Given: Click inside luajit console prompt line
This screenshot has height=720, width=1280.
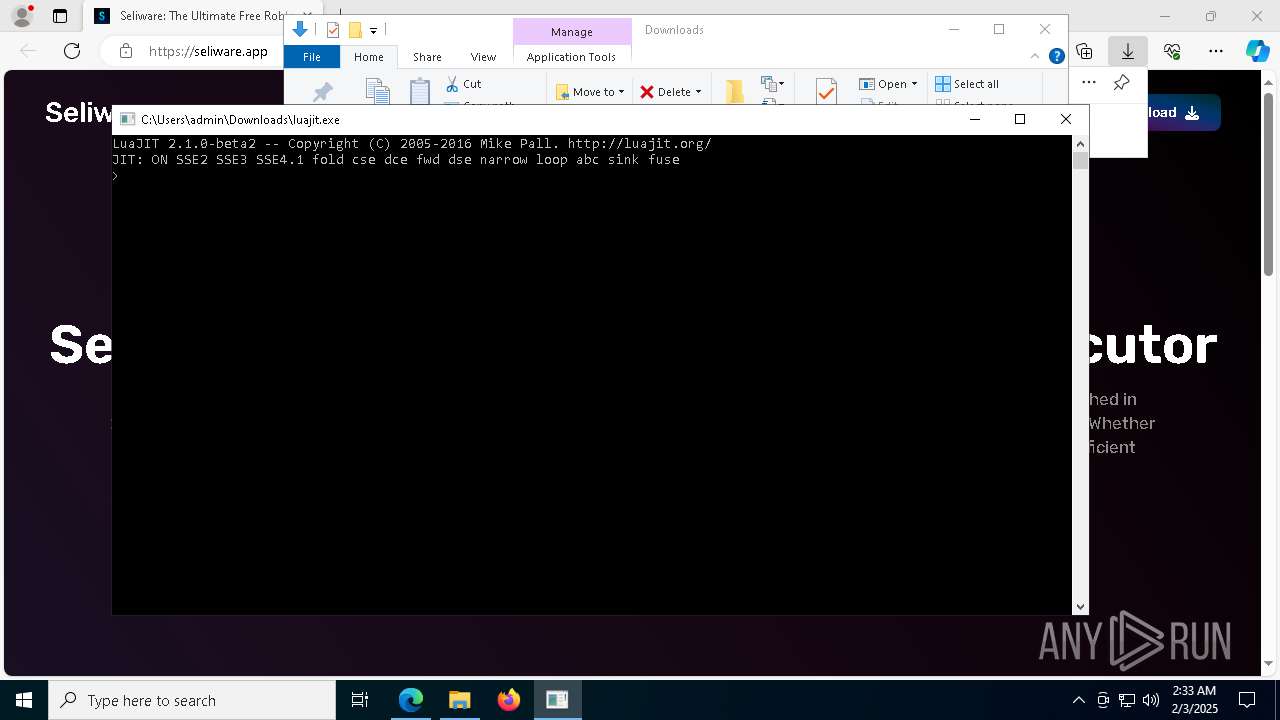Looking at the screenshot, I should 591,176.
